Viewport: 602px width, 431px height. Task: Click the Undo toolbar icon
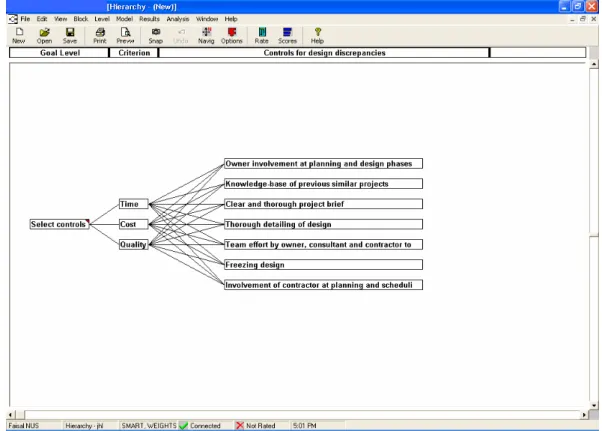[x=181, y=36]
